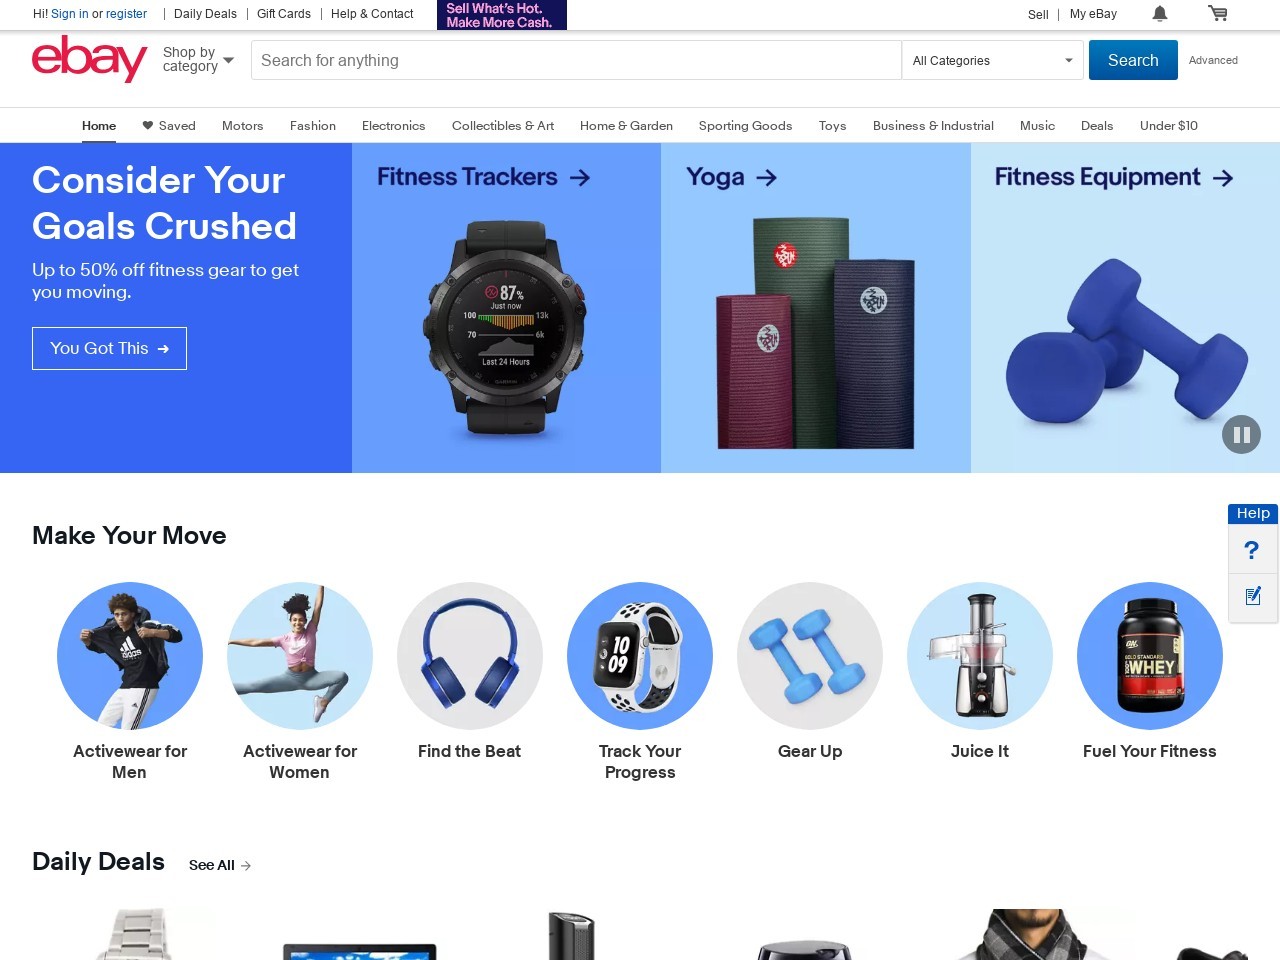The height and width of the screenshot is (960, 1280).
Task: Open the Help question mark icon
Action: [1252, 549]
